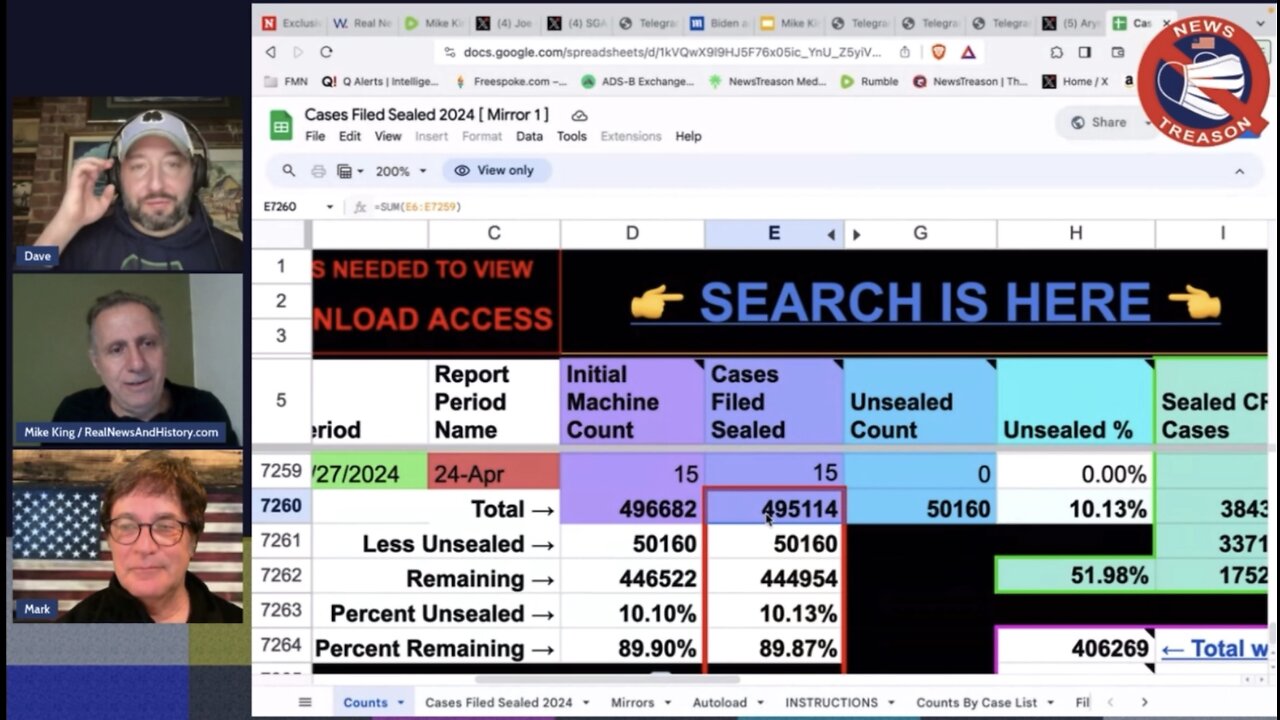This screenshot has height=720, width=1280.
Task: Open the Help menu
Action: [688, 136]
